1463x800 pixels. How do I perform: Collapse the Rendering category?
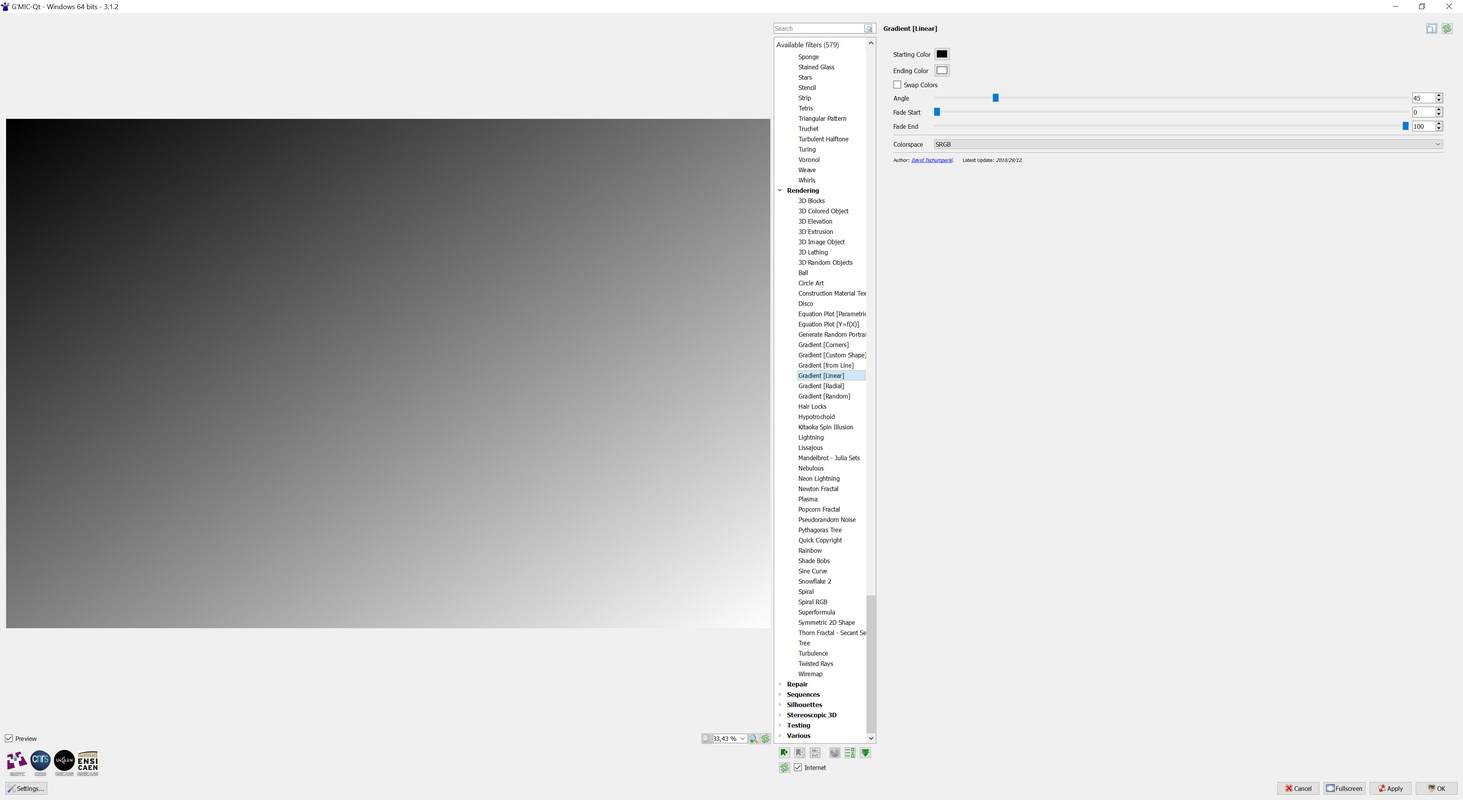[780, 190]
